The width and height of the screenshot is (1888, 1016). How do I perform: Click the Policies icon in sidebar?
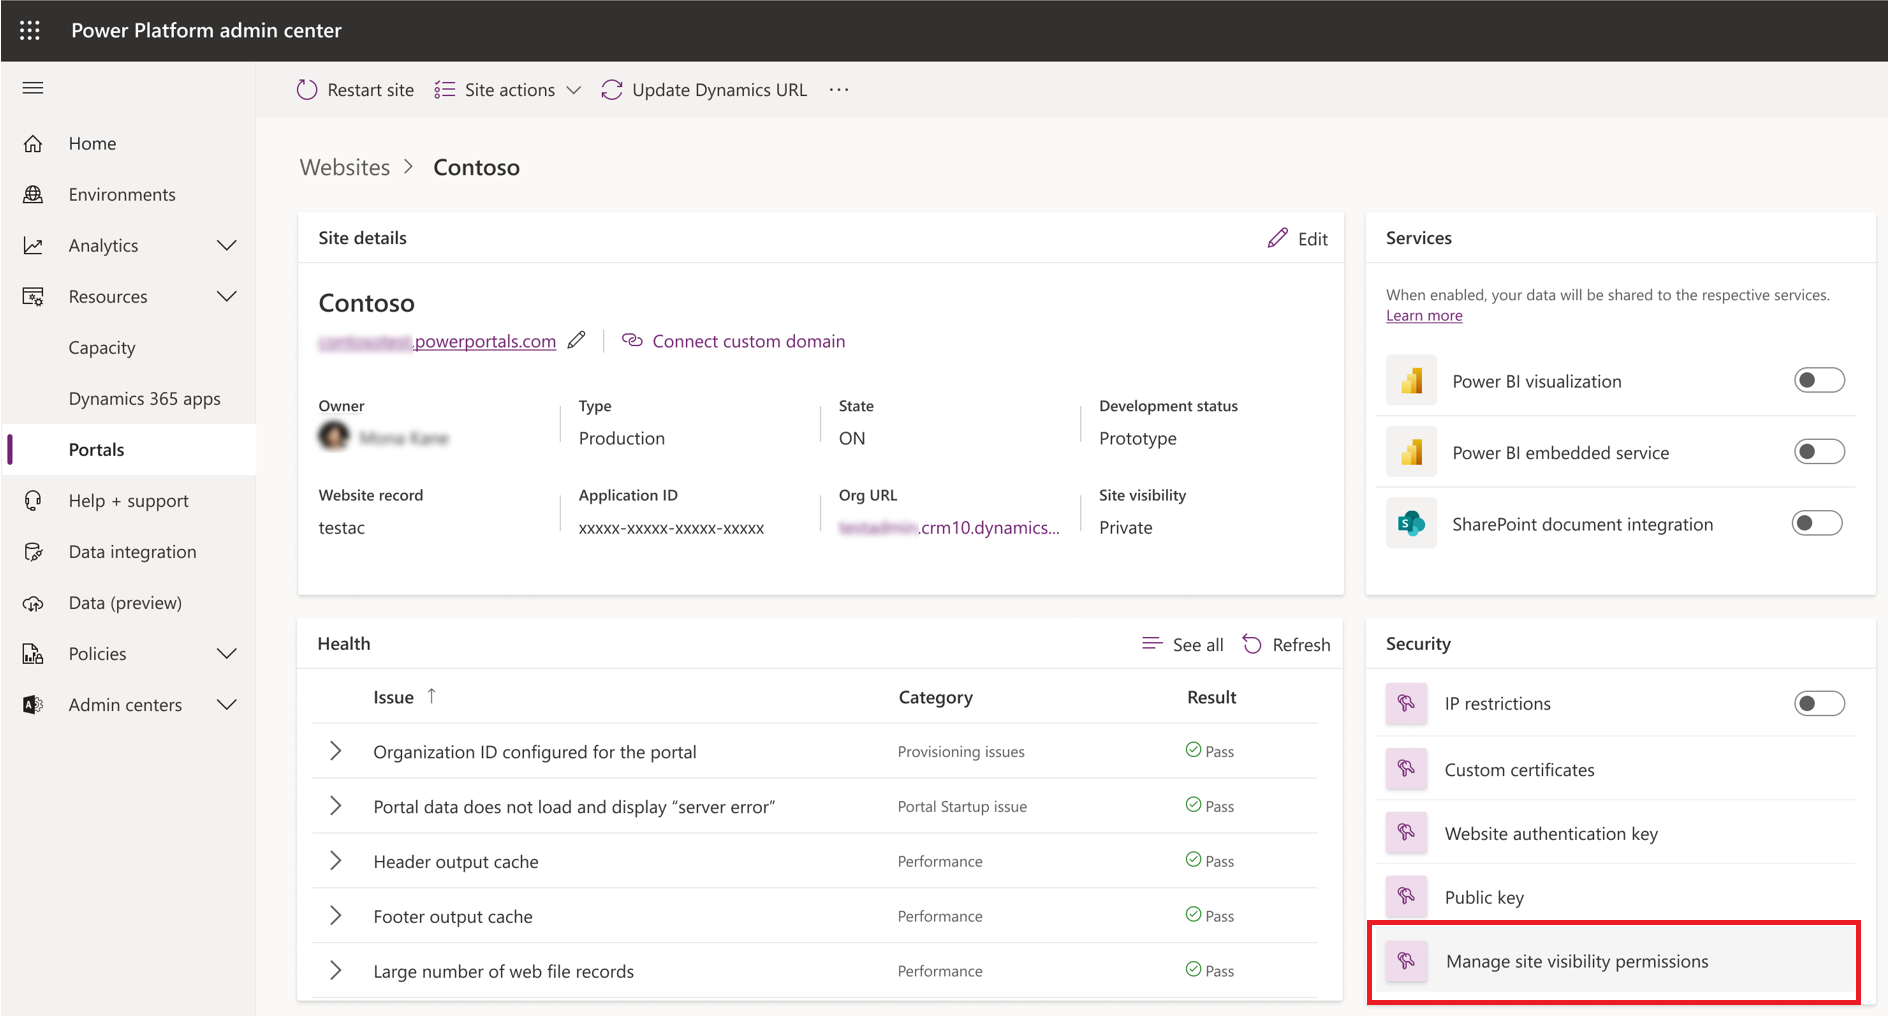coord(33,654)
